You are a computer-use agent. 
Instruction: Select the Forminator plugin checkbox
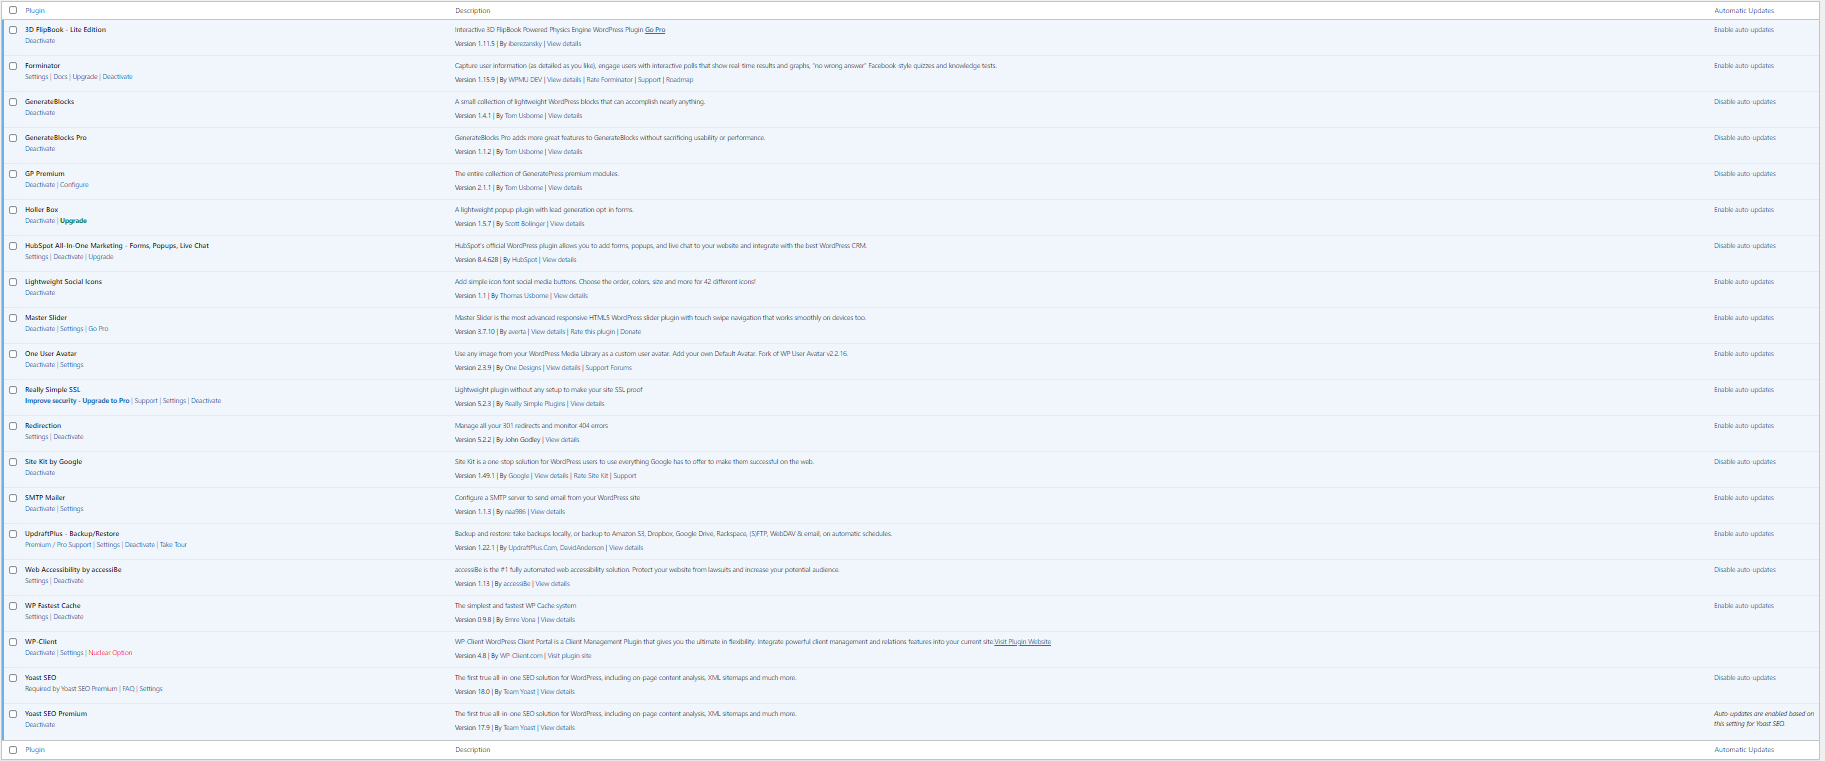click(x=13, y=66)
